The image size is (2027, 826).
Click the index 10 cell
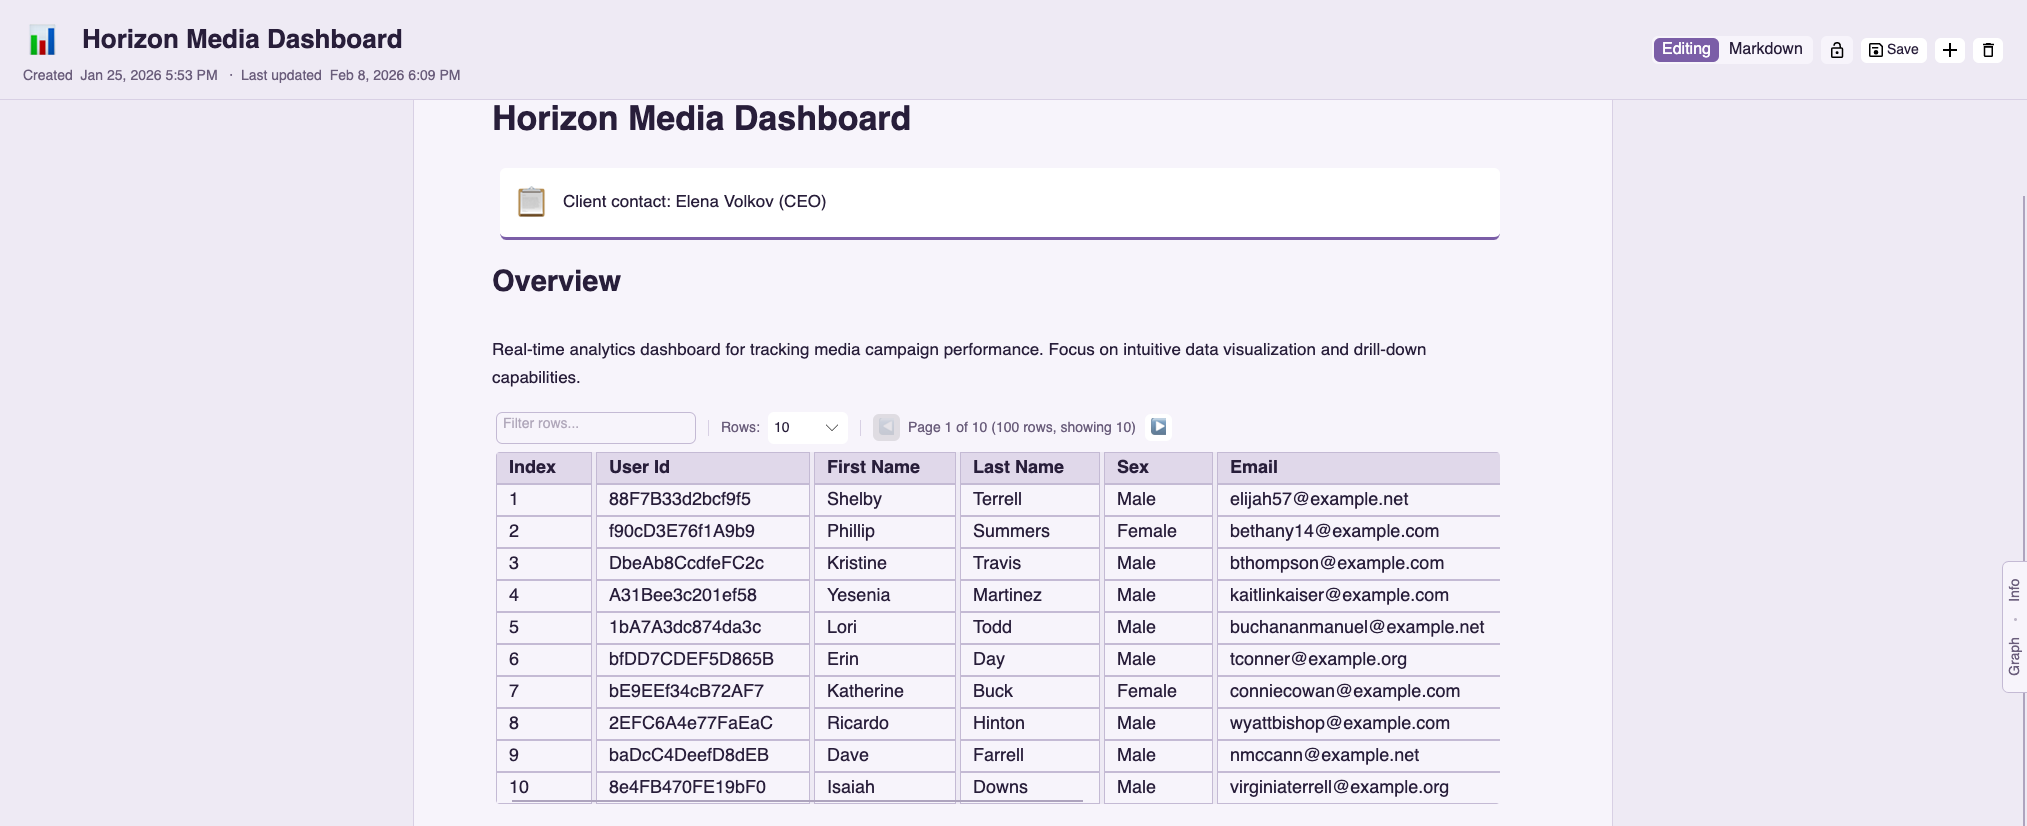coord(544,787)
